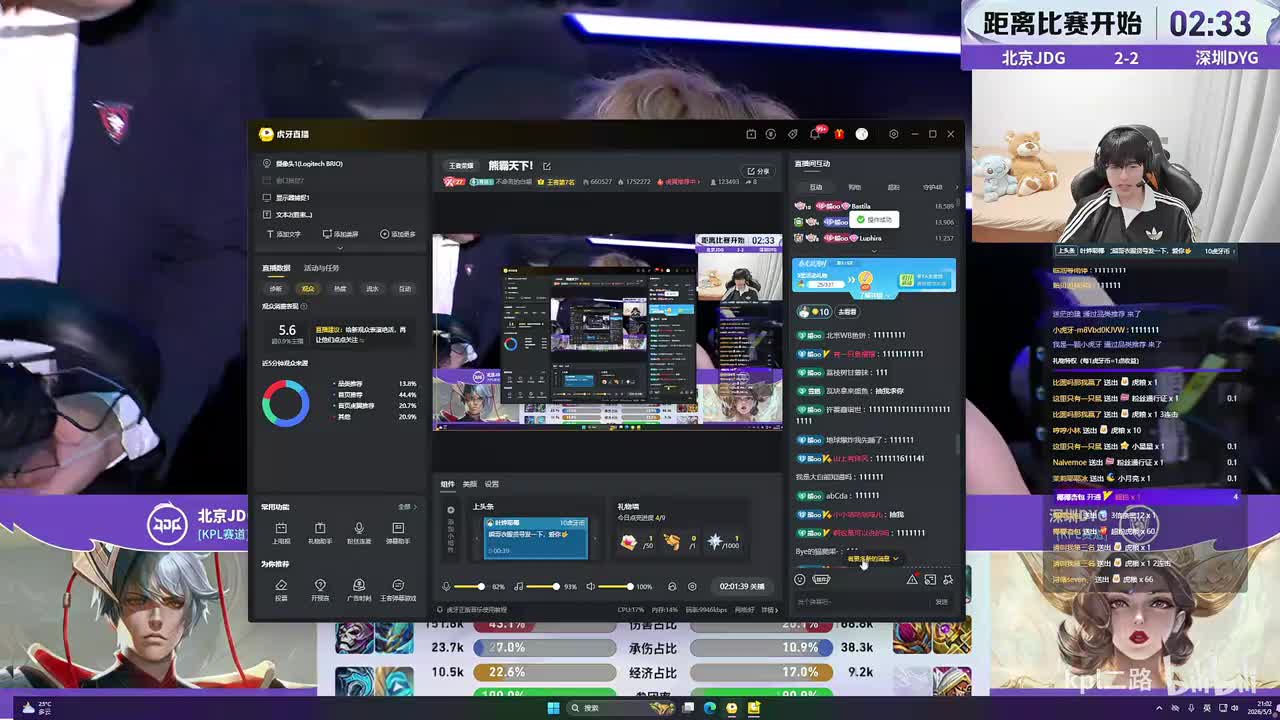Expand 全部 in common functions
1280x720 pixels.
pyautogui.click(x=407, y=507)
